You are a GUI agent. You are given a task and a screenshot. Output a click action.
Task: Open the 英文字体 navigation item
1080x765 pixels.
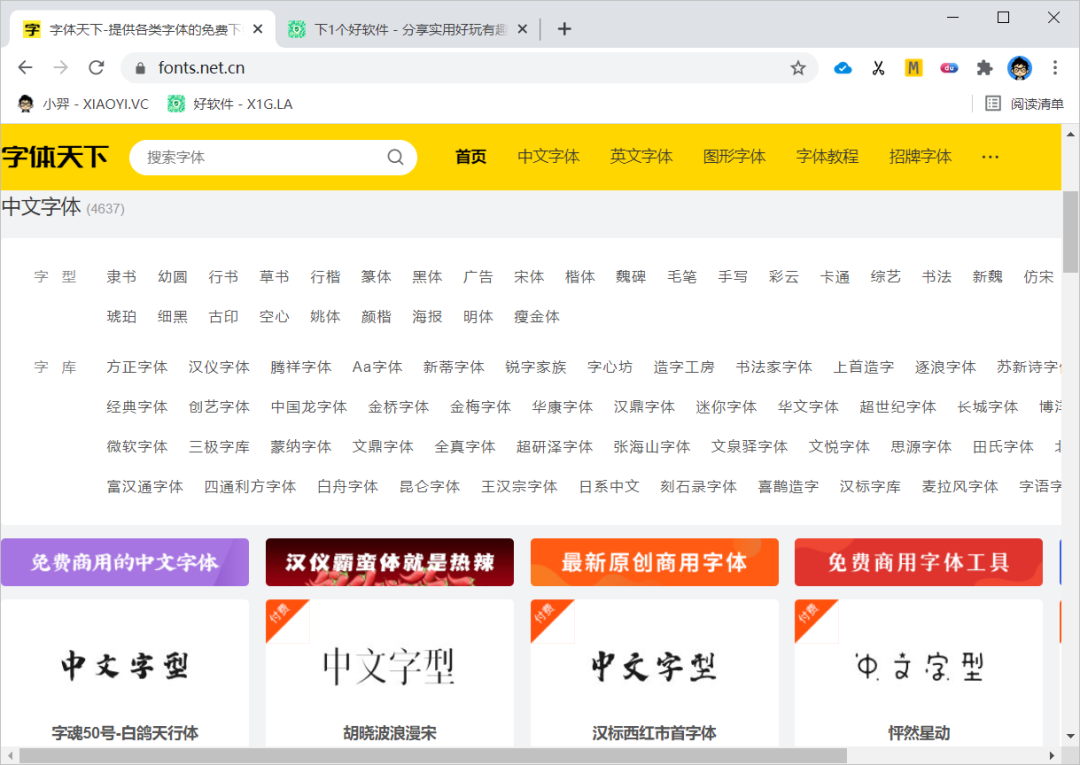[x=641, y=157]
